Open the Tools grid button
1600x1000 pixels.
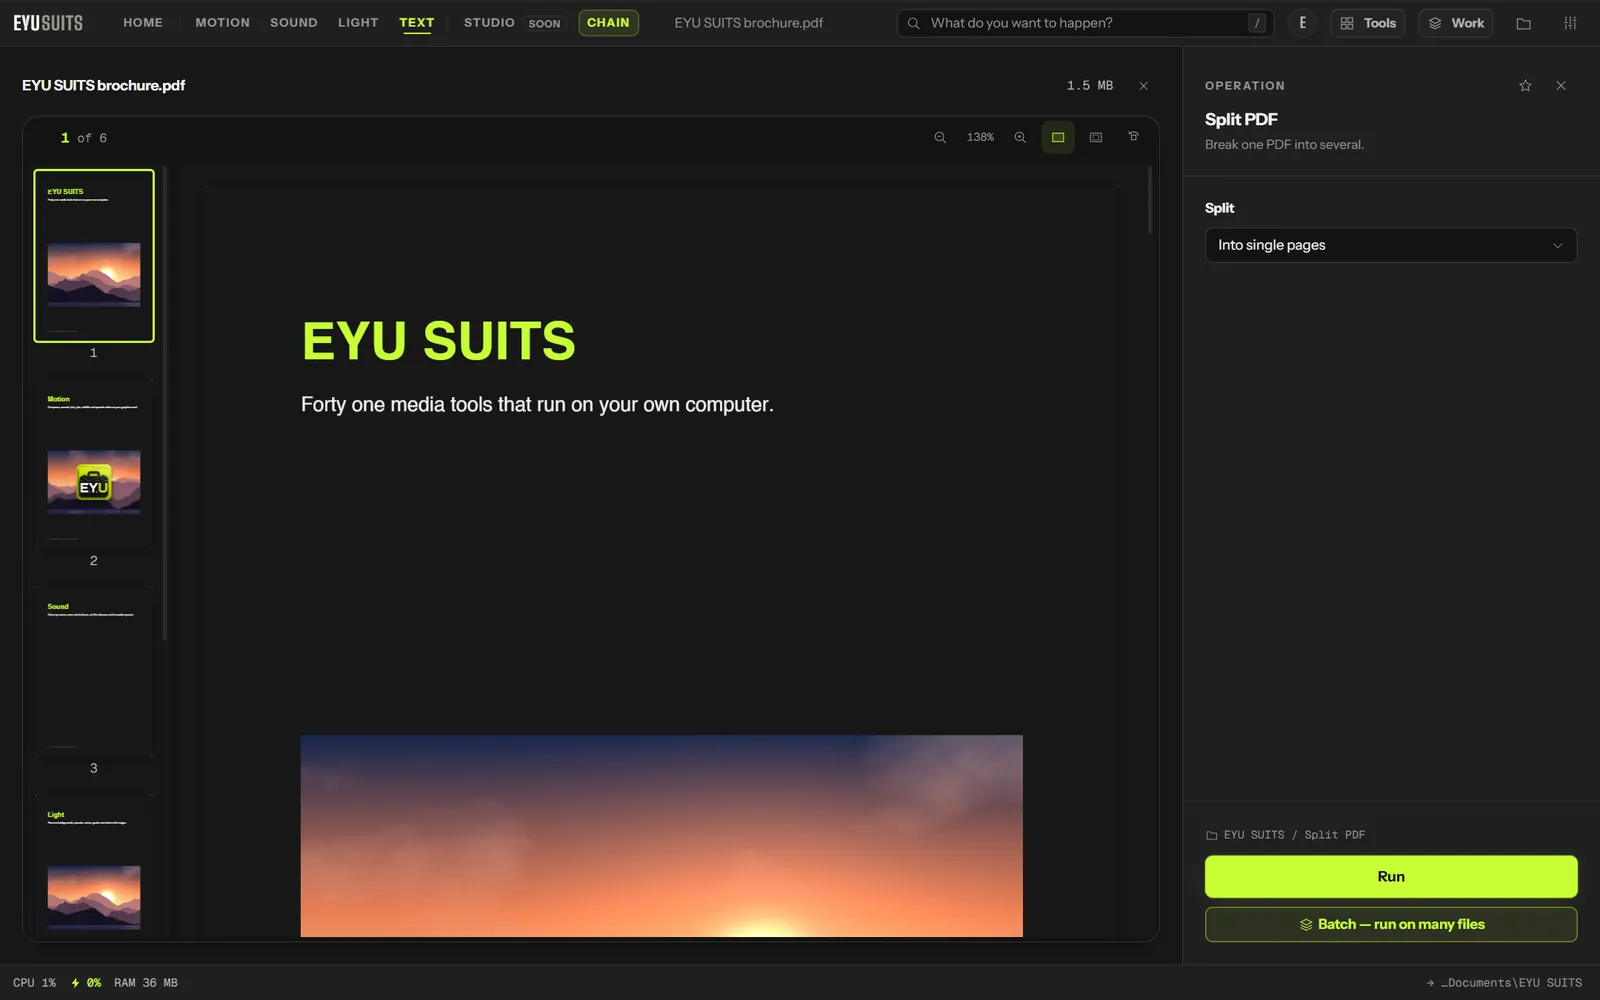pos(1368,23)
